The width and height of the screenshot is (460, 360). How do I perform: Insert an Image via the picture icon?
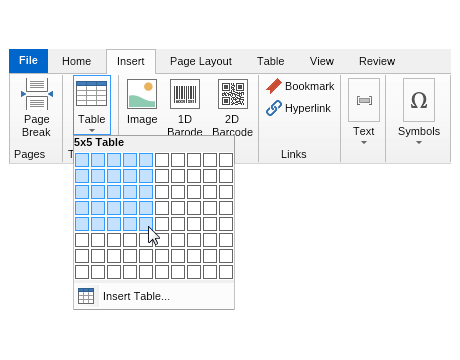(x=142, y=94)
